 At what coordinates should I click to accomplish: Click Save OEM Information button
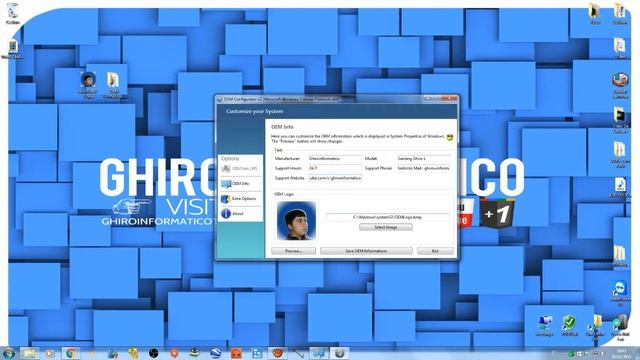point(366,251)
